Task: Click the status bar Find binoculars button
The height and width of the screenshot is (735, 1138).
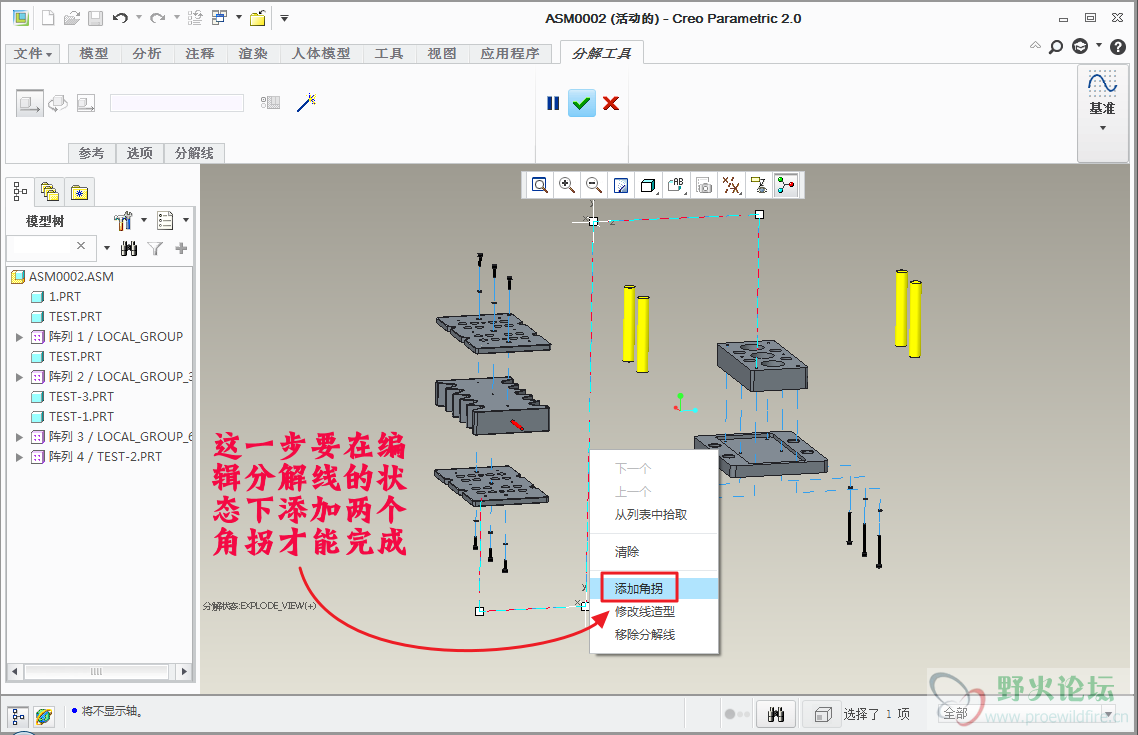Action: coord(776,715)
